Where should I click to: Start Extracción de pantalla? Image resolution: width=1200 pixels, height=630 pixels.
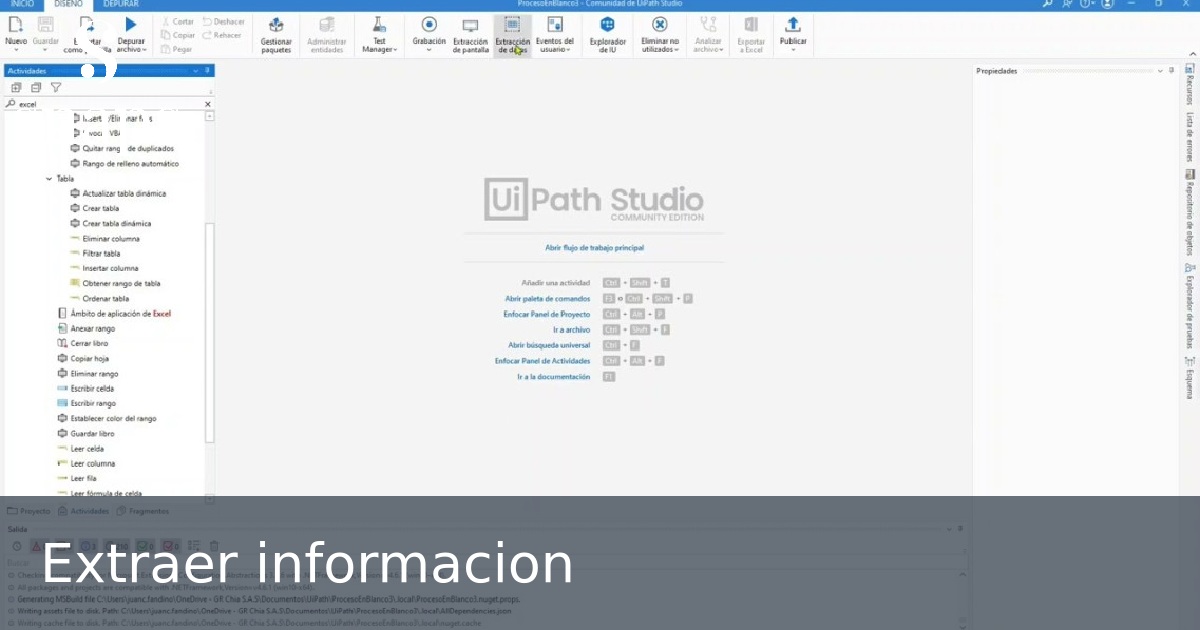pos(470,36)
